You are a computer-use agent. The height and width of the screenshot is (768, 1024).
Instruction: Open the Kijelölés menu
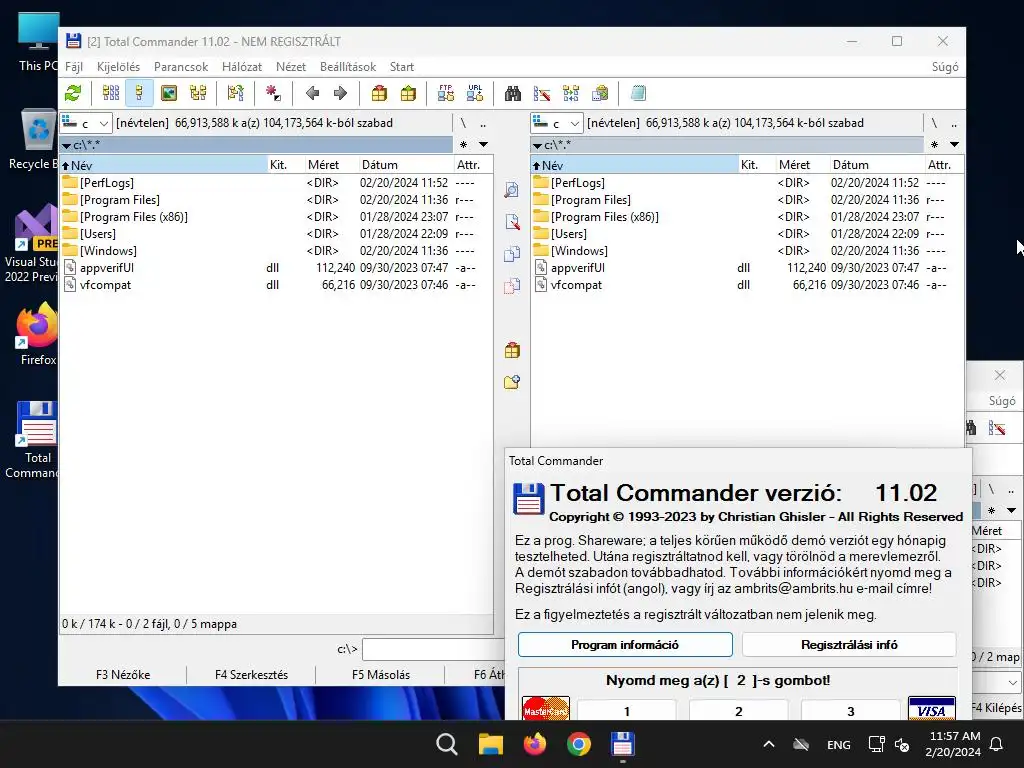(118, 67)
